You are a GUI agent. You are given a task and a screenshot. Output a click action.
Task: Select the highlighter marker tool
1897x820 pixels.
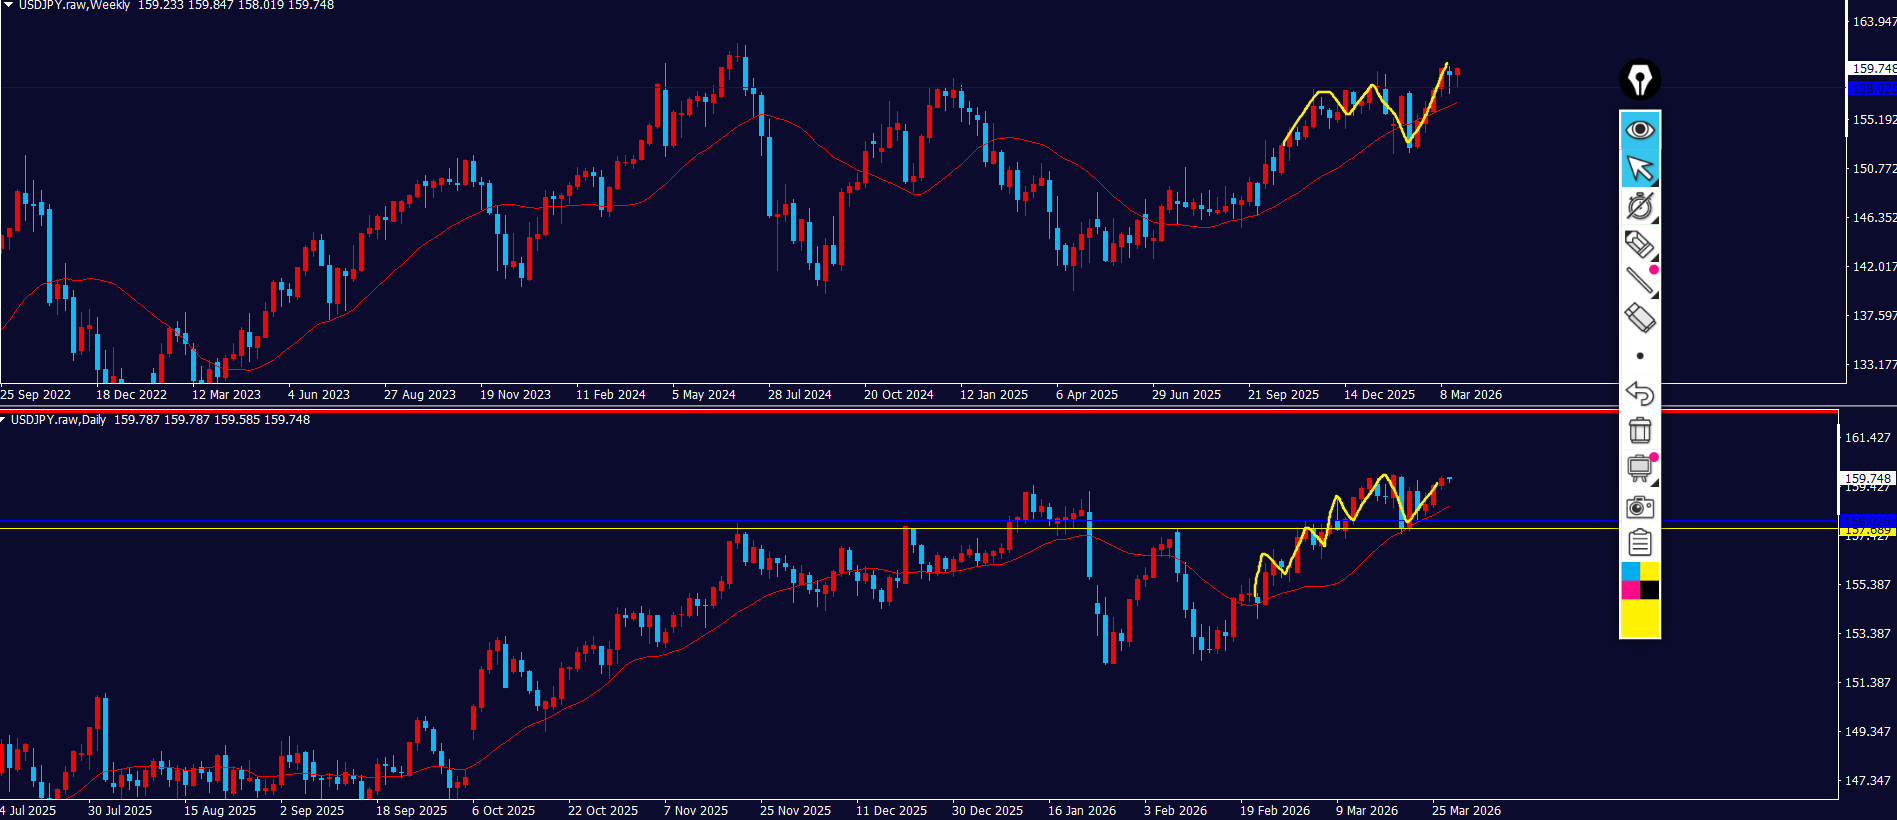tap(1639, 244)
